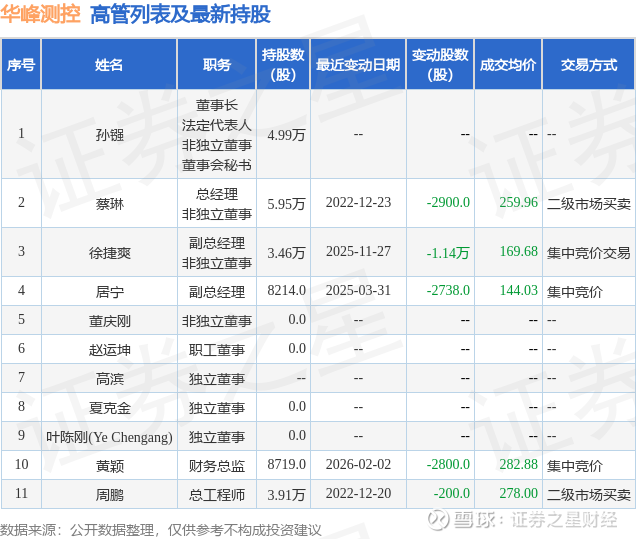Click the name 高滨
This screenshot has width=636, height=539.
(110, 379)
